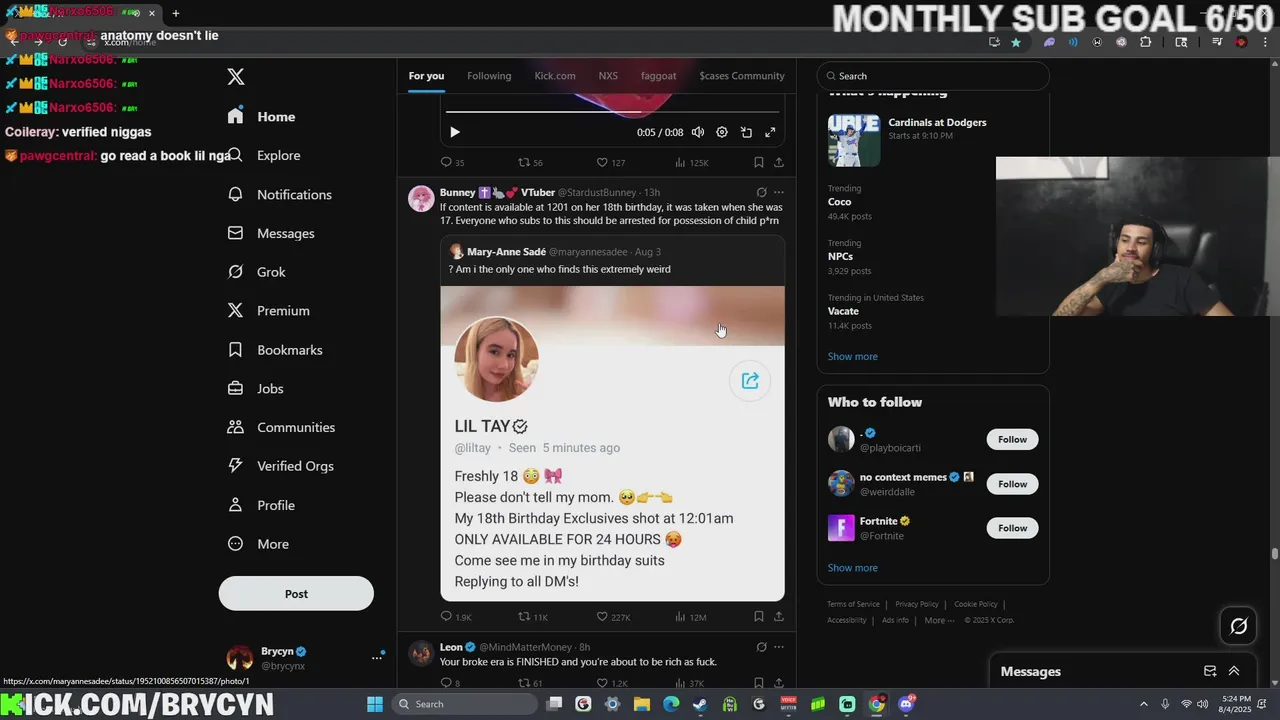
Task: Reply to the post with 35 replies
Action: (453, 162)
